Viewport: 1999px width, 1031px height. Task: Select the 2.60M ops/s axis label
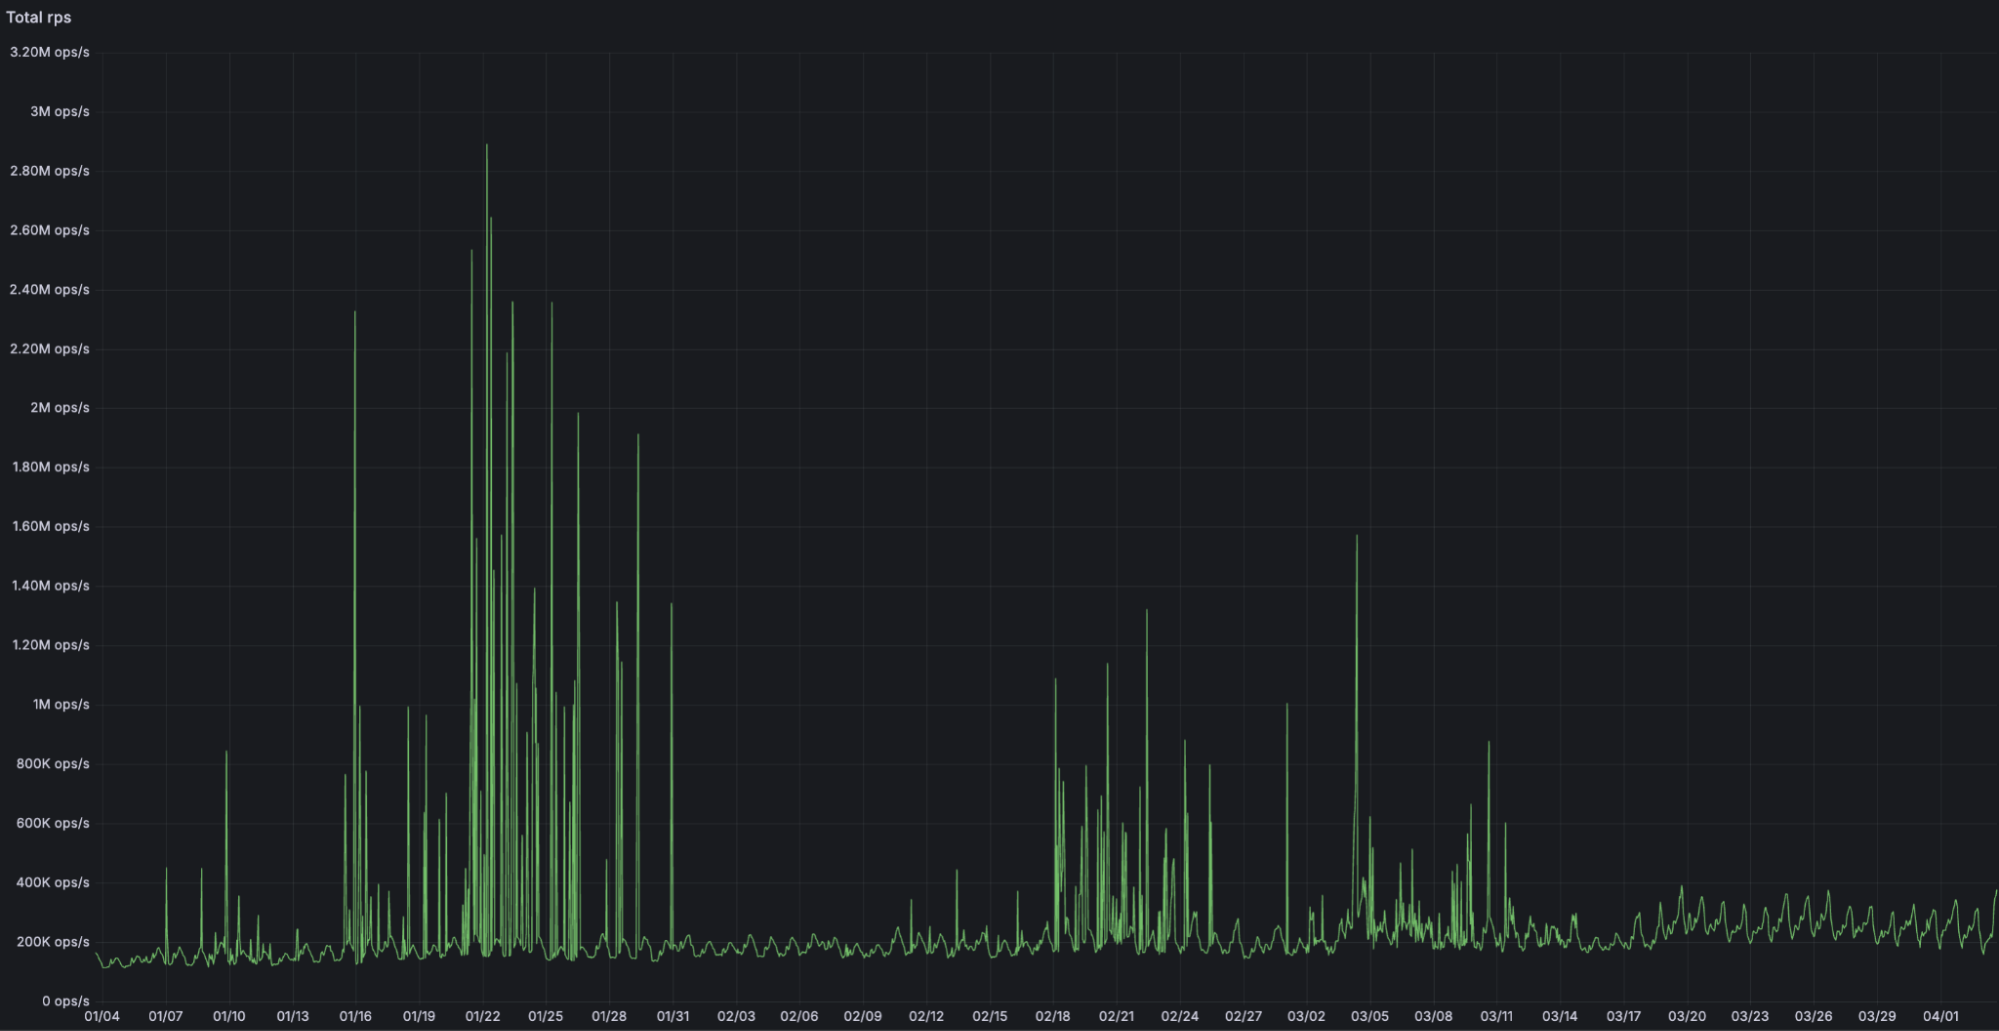pyautogui.click(x=50, y=230)
